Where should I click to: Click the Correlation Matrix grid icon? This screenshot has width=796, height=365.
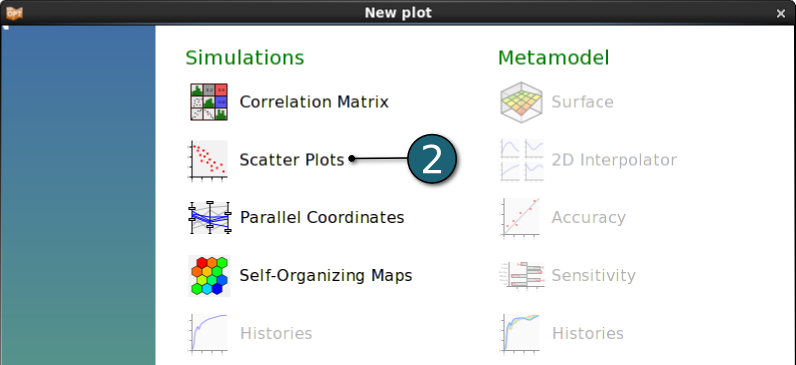pyautogui.click(x=209, y=102)
